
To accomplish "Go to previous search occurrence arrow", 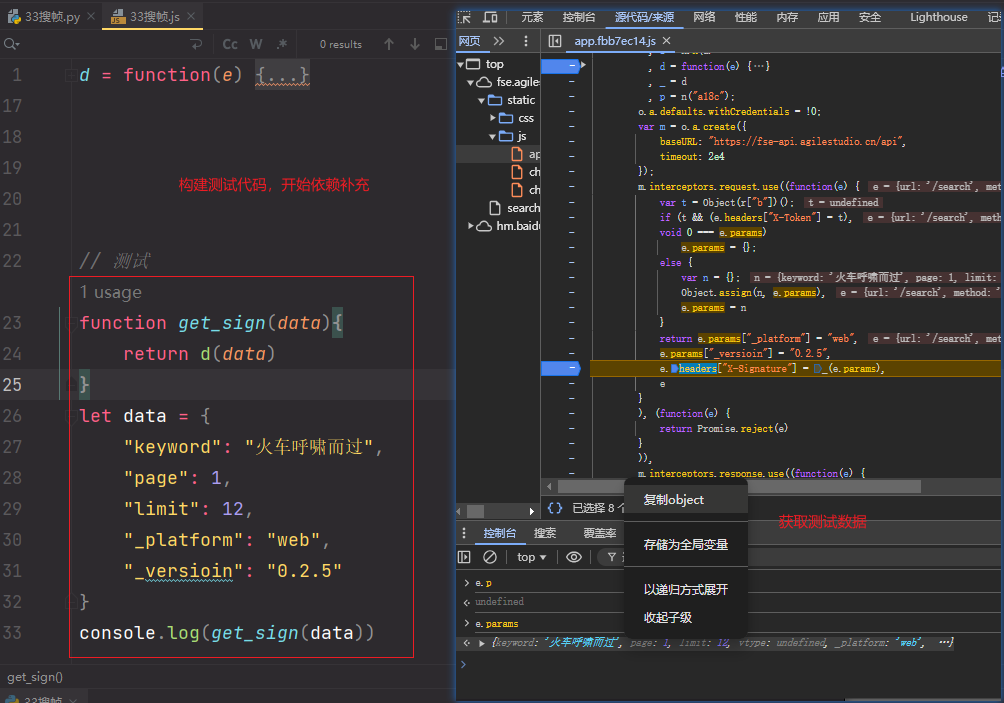I will (389, 44).
